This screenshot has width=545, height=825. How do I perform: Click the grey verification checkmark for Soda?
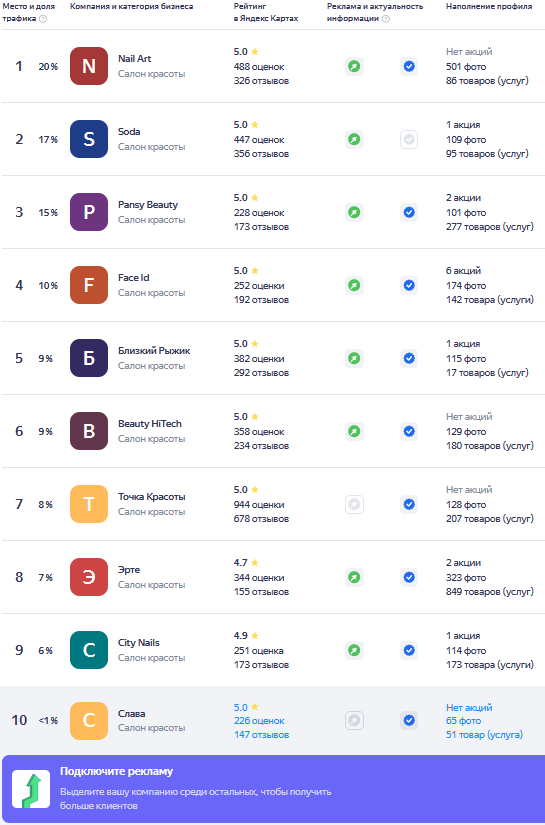coord(409,140)
